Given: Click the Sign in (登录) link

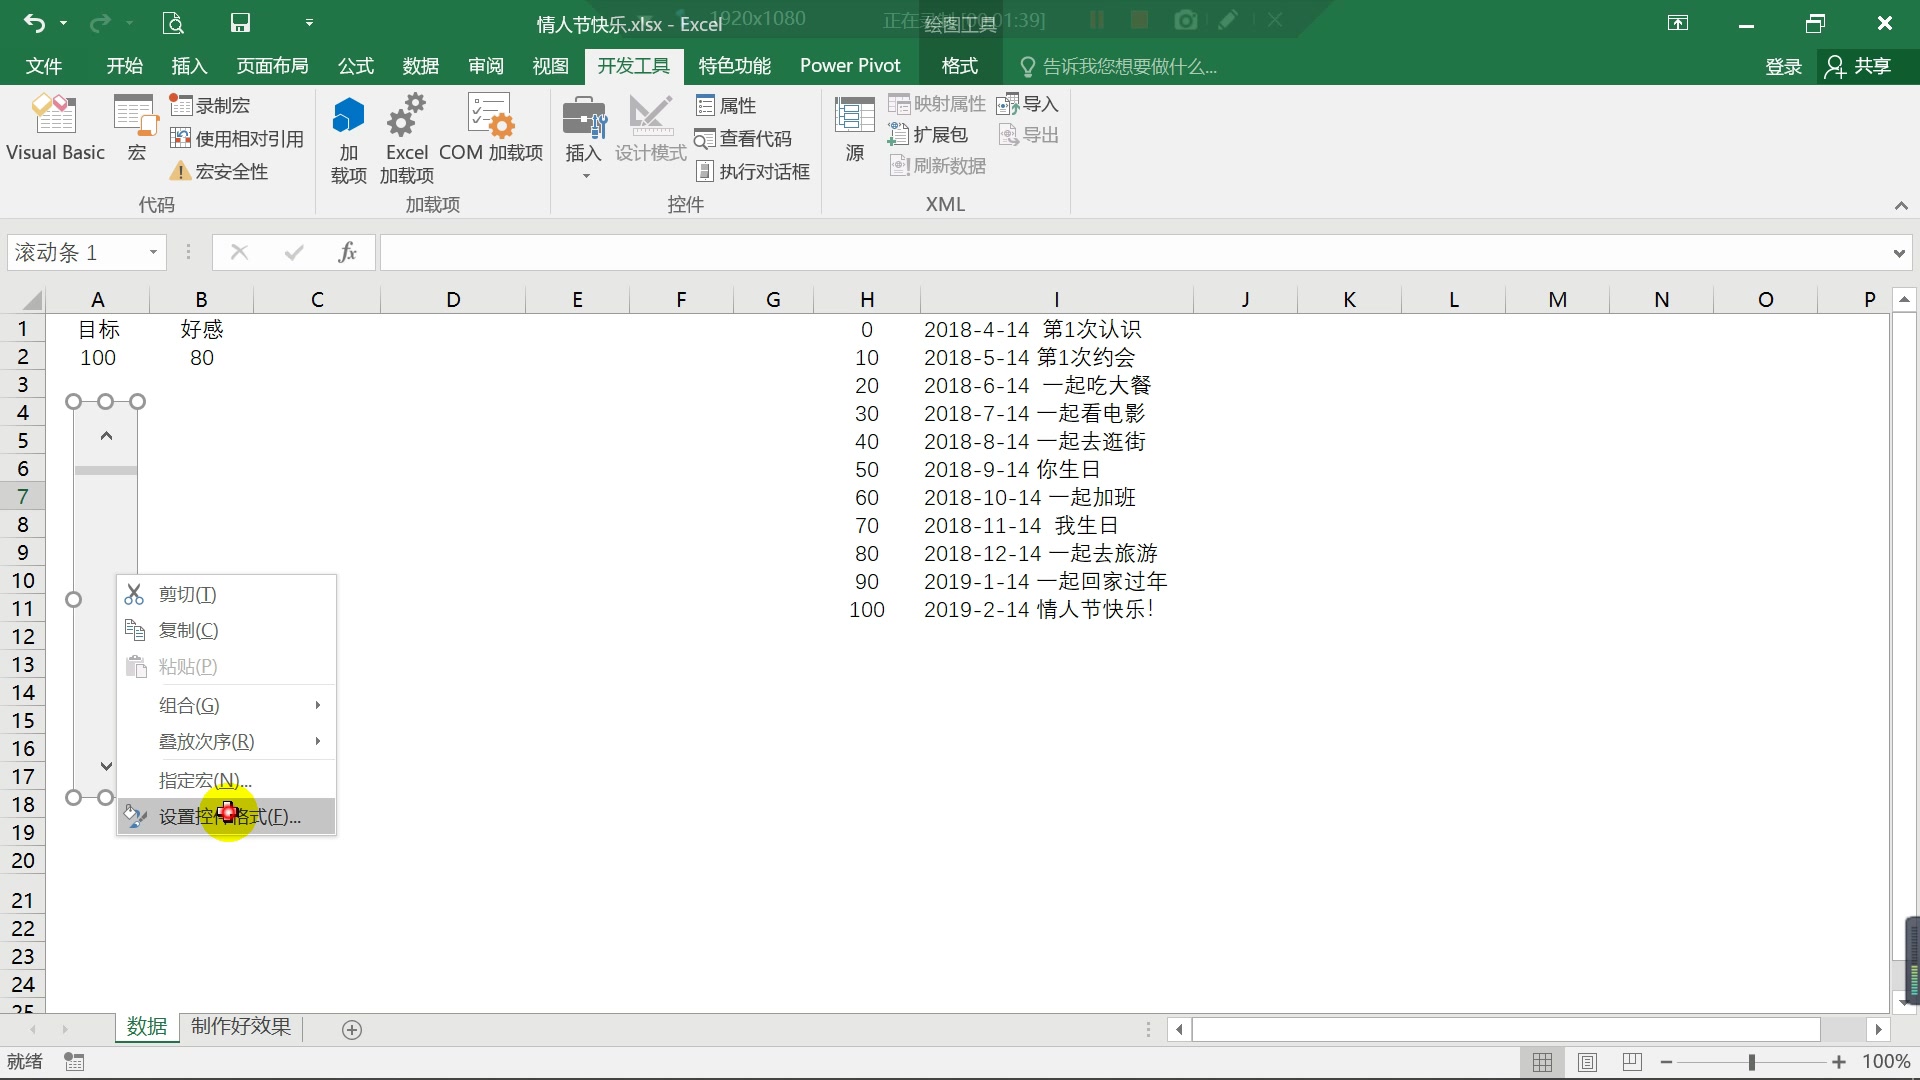Looking at the screenshot, I should (1783, 66).
